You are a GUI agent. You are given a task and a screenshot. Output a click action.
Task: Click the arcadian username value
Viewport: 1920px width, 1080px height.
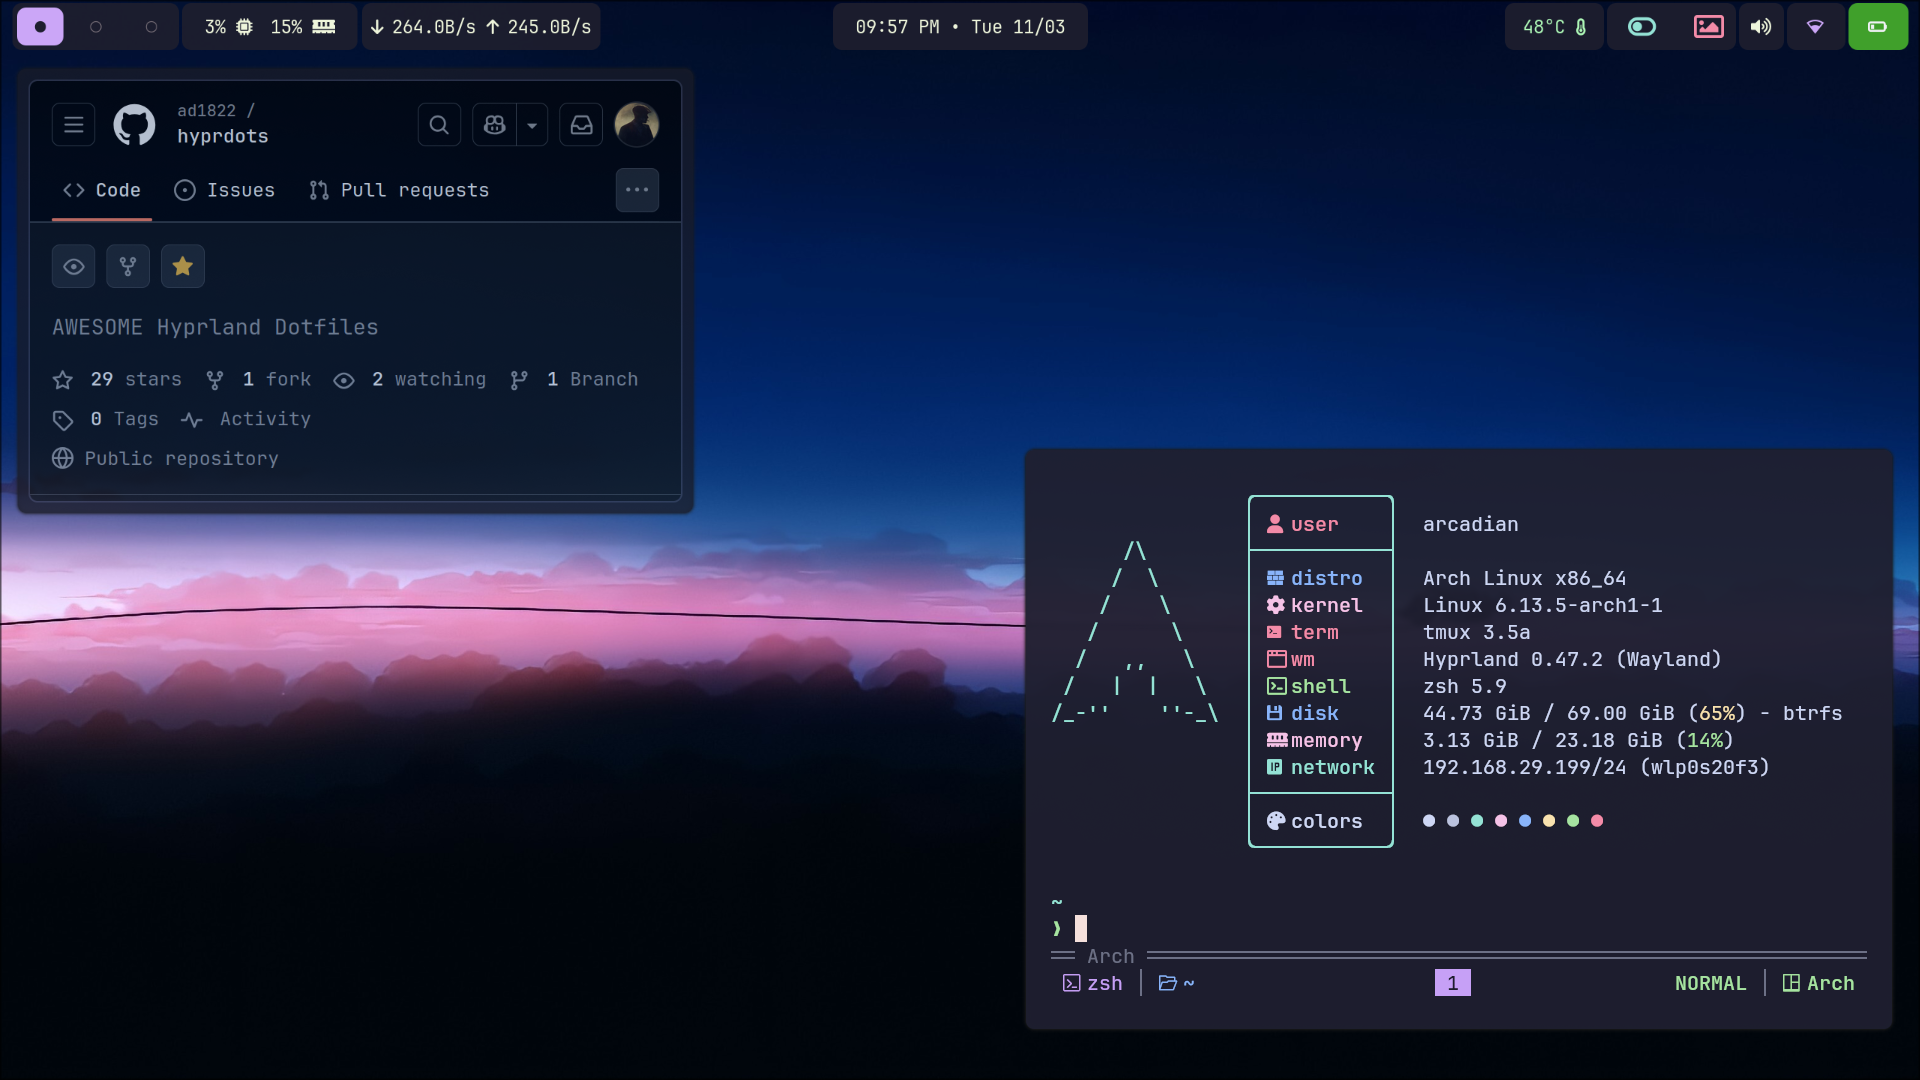(1471, 525)
